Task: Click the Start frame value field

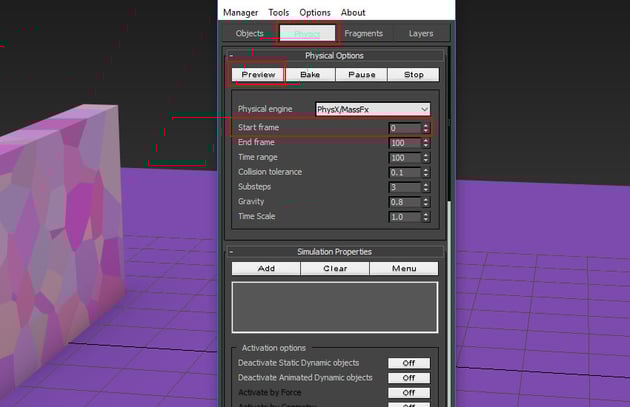Action: point(405,128)
